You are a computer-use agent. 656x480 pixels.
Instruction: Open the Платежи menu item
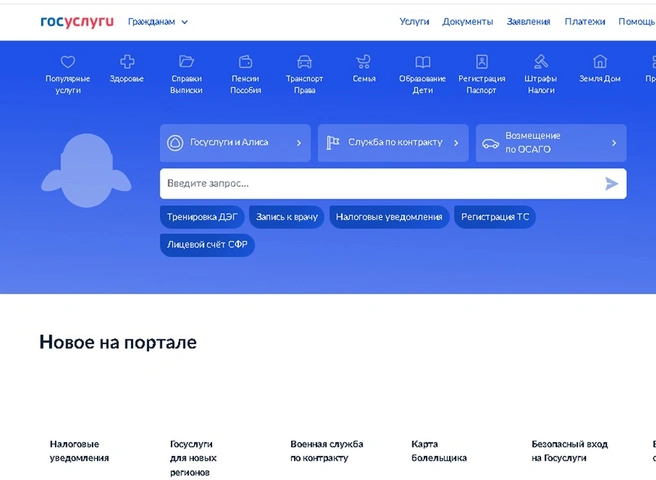[x=585, y=22]
